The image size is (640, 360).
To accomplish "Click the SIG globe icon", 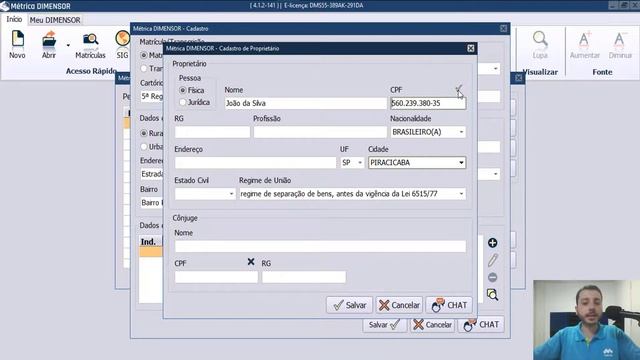I will [122, 38].
